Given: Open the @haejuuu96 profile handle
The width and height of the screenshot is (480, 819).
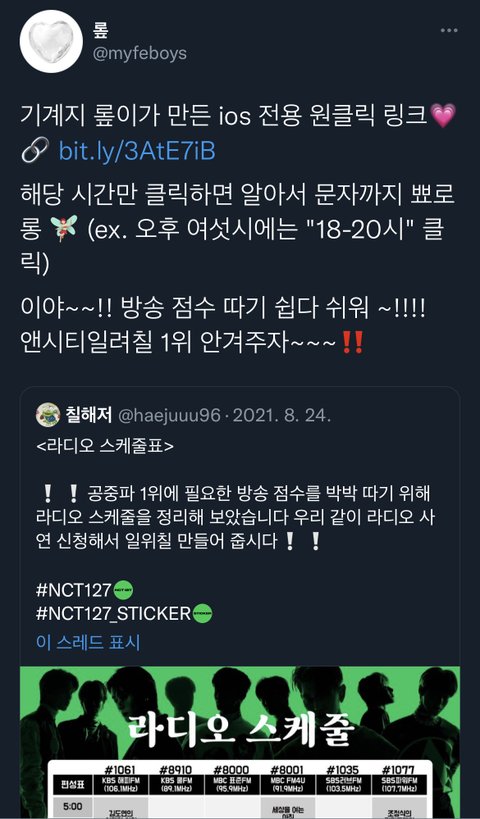Looking at the screenshot, I should pos(170,416).
